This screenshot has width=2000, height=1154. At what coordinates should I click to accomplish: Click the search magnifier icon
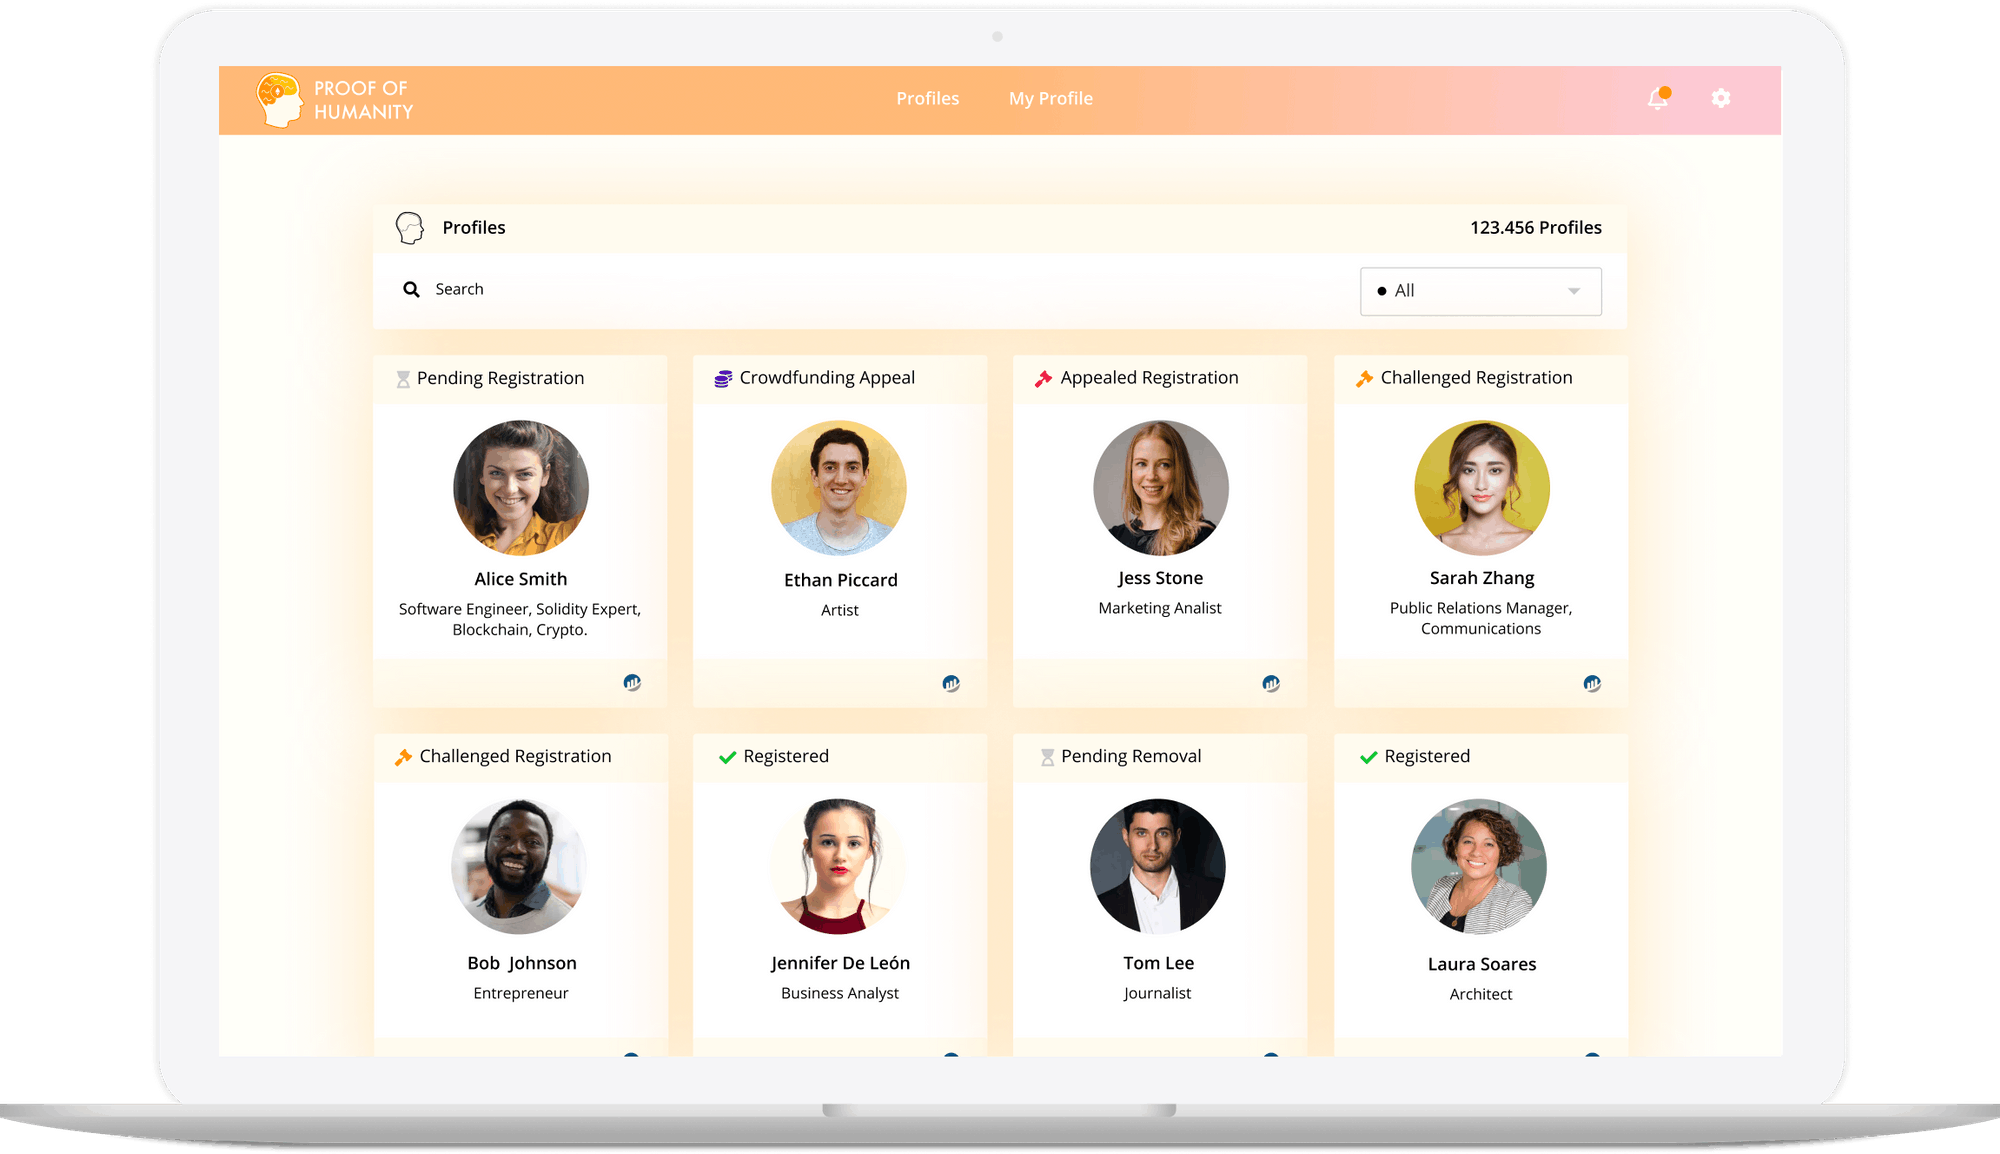tap(411, 289)
